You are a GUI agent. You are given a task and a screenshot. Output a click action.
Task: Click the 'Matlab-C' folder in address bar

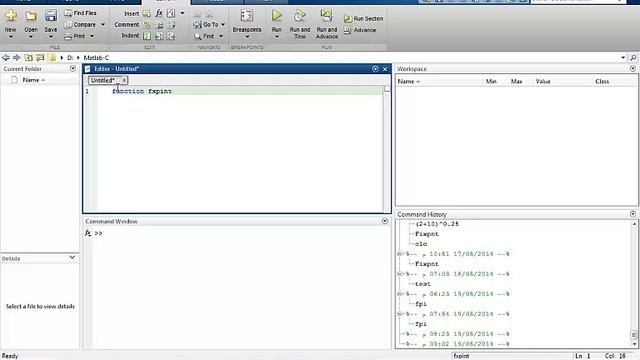96,58
